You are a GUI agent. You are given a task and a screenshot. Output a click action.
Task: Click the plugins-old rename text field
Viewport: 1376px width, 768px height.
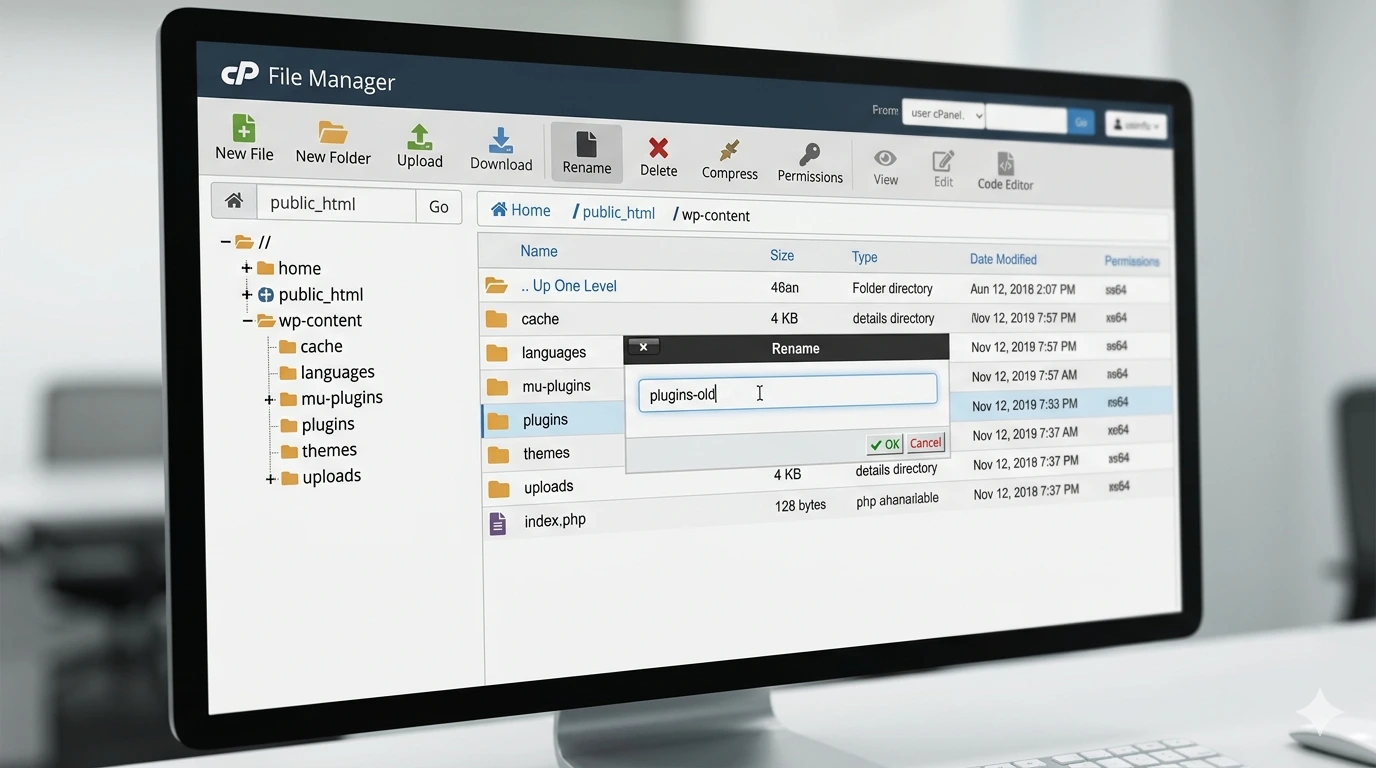tap(787, 392)
